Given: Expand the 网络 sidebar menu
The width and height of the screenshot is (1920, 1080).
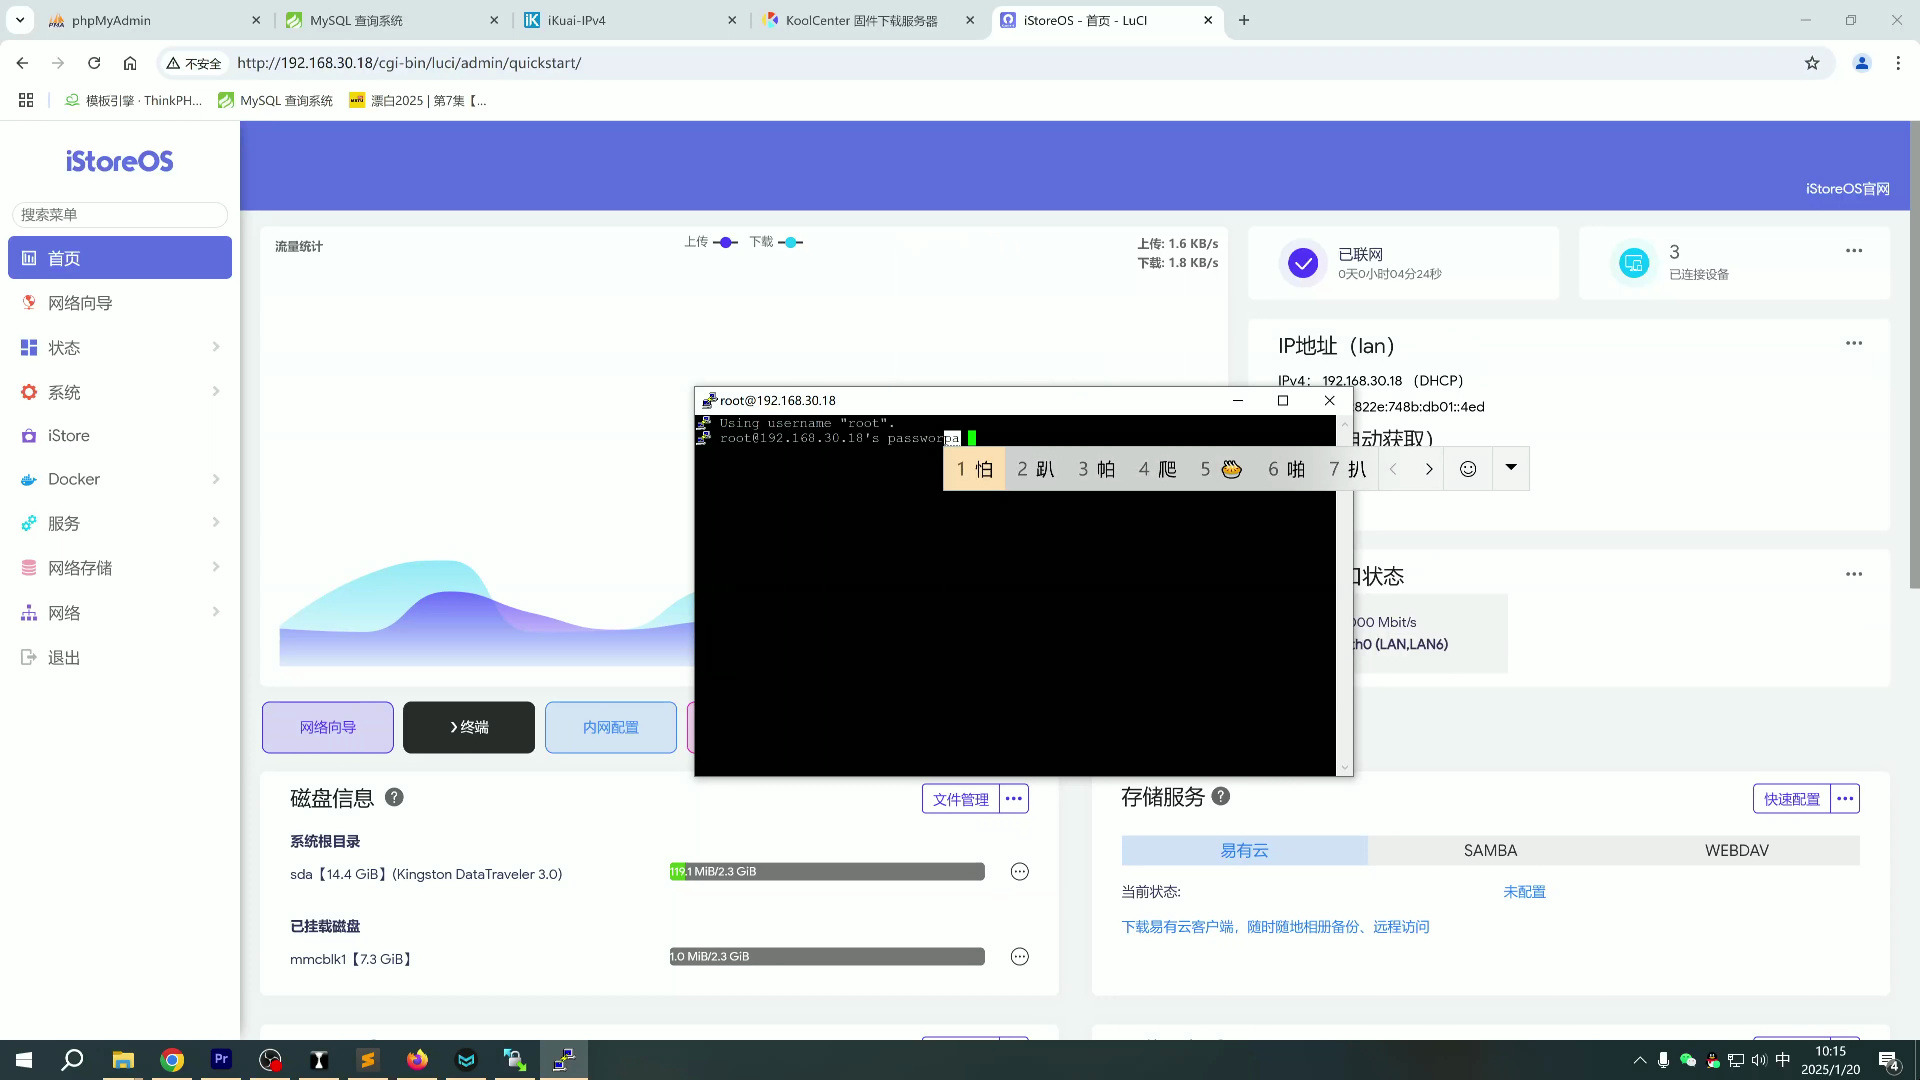Looking at the screenshot, I should click(x=120, y=612).
